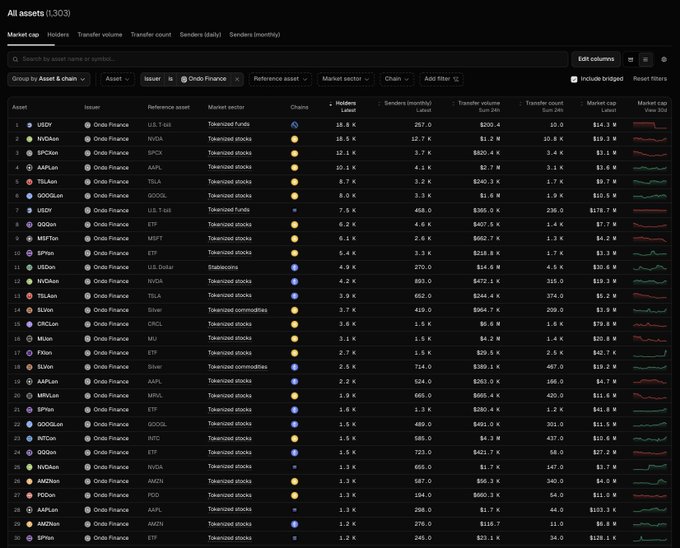
Task: Click SPCXon asset icon in row 3
Action: [x=29, y=153]
